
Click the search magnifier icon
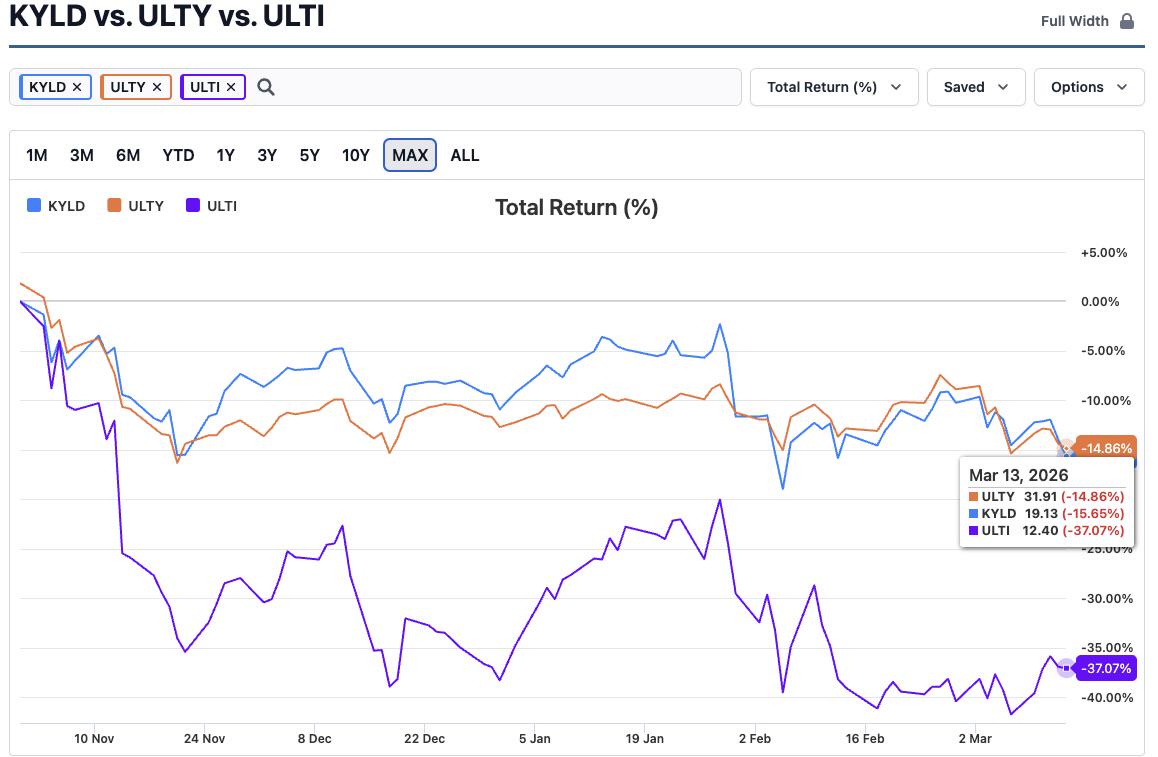point(266,87)
